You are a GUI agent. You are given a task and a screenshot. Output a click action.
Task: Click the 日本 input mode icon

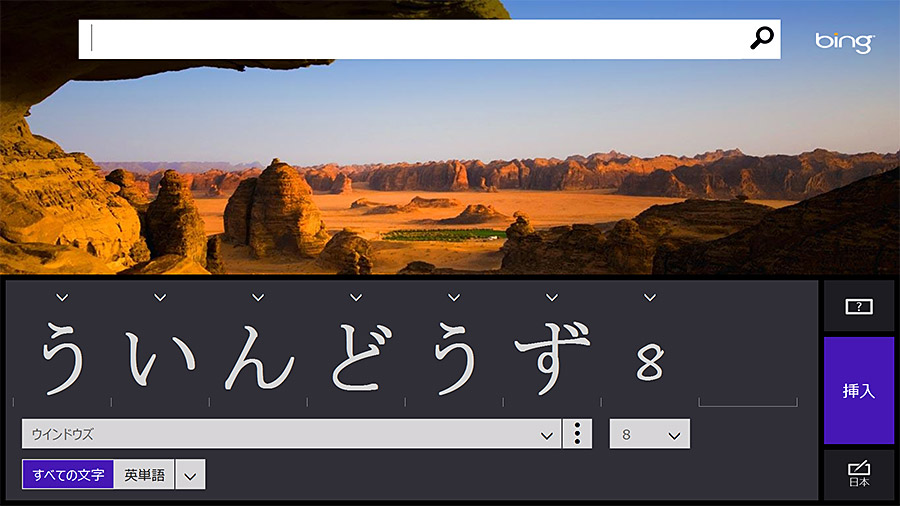coord(859,474)
